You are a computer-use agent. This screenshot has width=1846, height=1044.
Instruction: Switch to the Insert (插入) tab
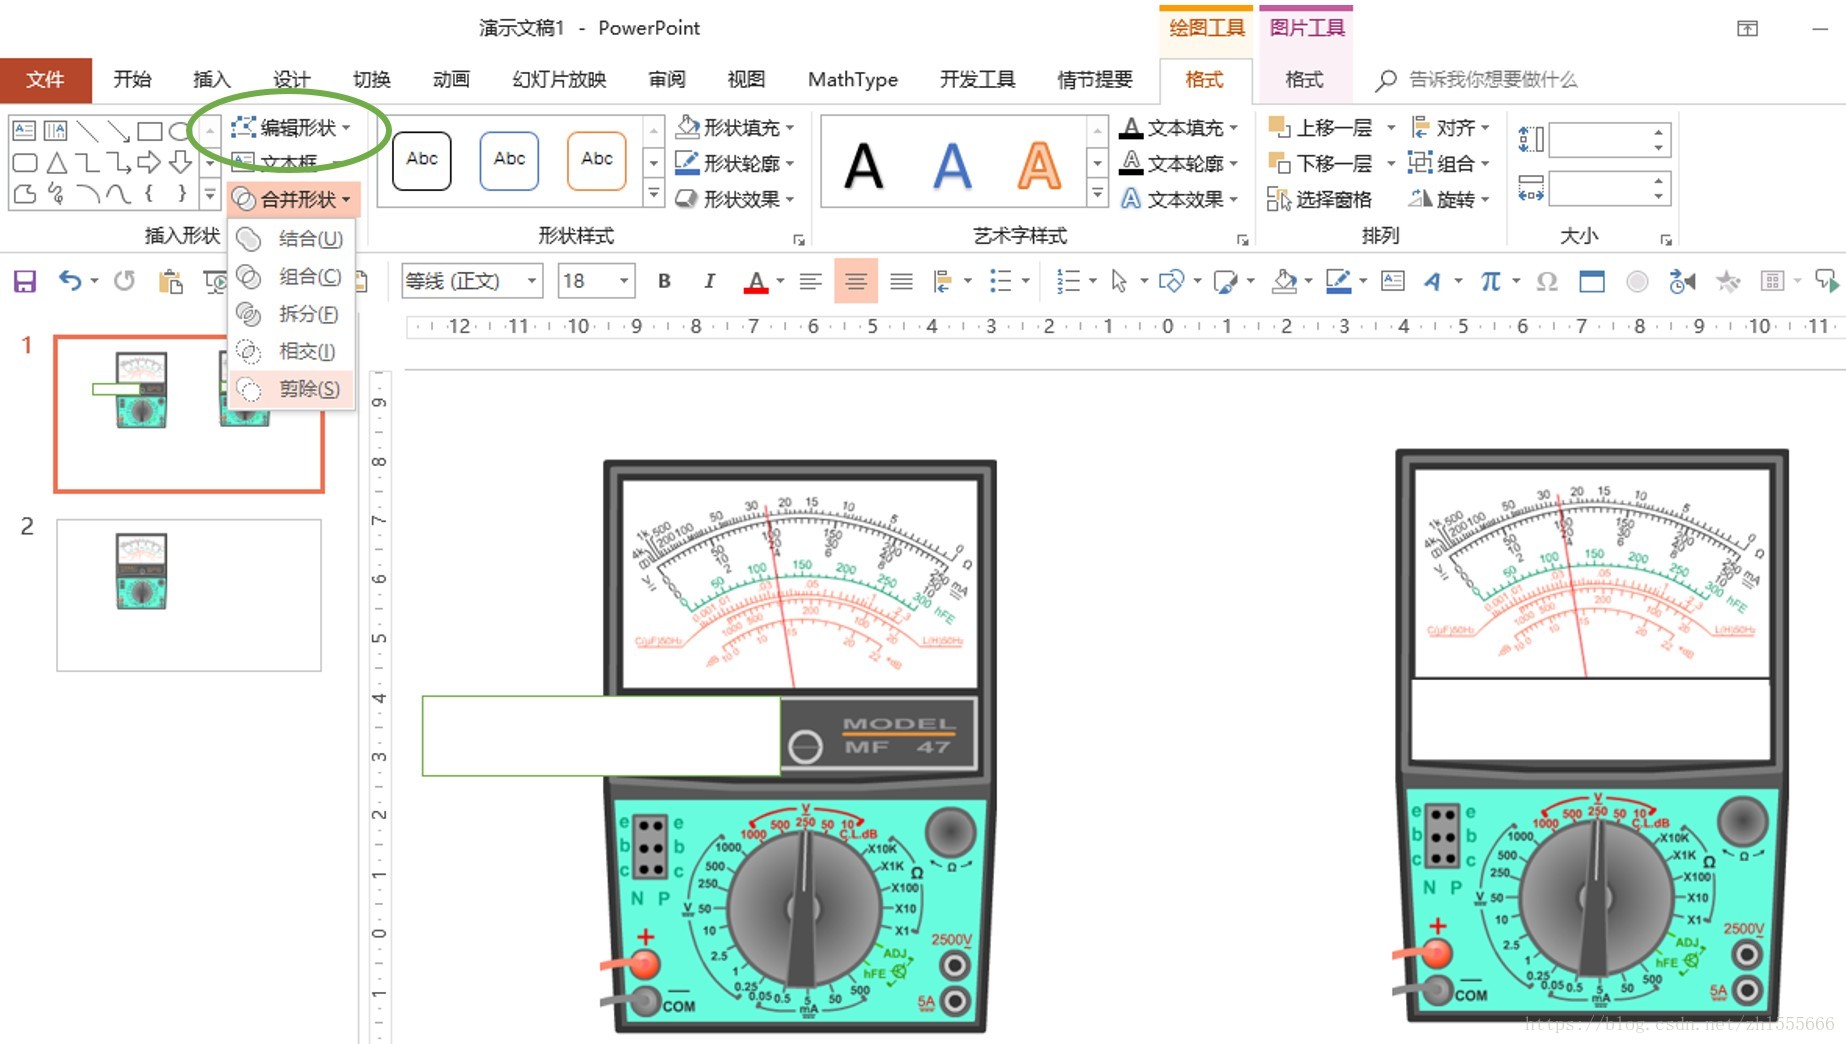pos(211,80)
